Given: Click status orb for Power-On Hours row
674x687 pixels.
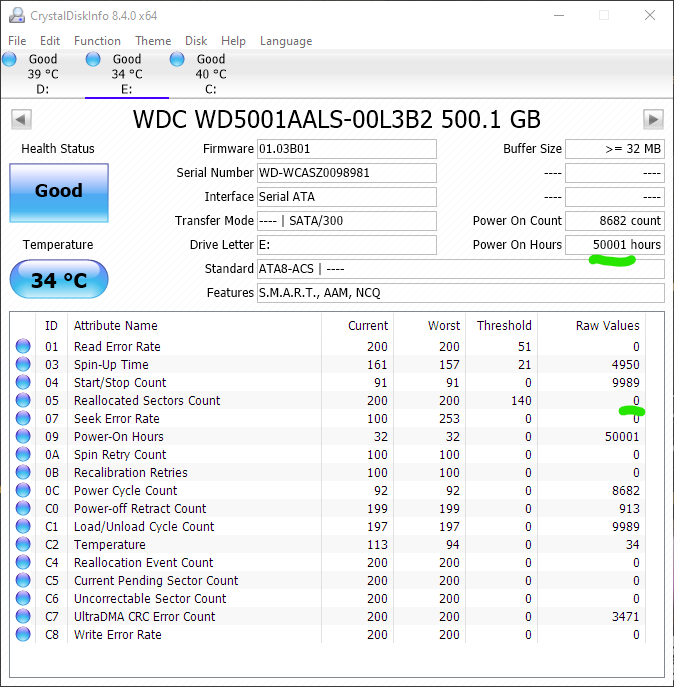Looking at the screenshot, I should (23, 436).
